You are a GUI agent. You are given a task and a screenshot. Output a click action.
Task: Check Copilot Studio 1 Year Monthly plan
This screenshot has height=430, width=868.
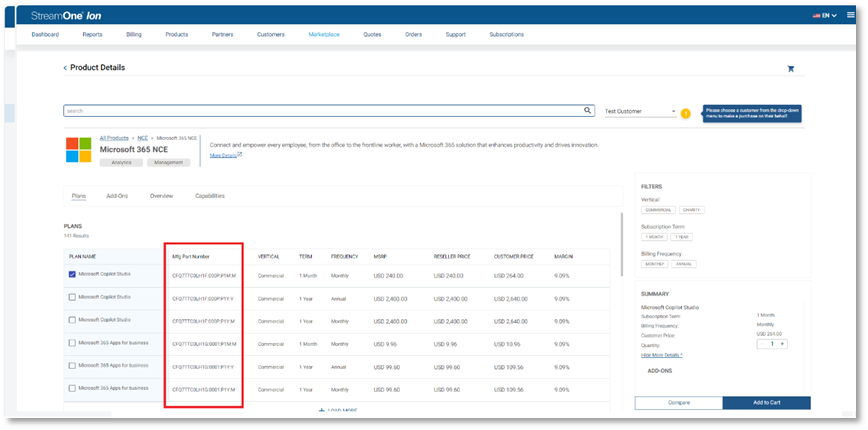point(73,320)
